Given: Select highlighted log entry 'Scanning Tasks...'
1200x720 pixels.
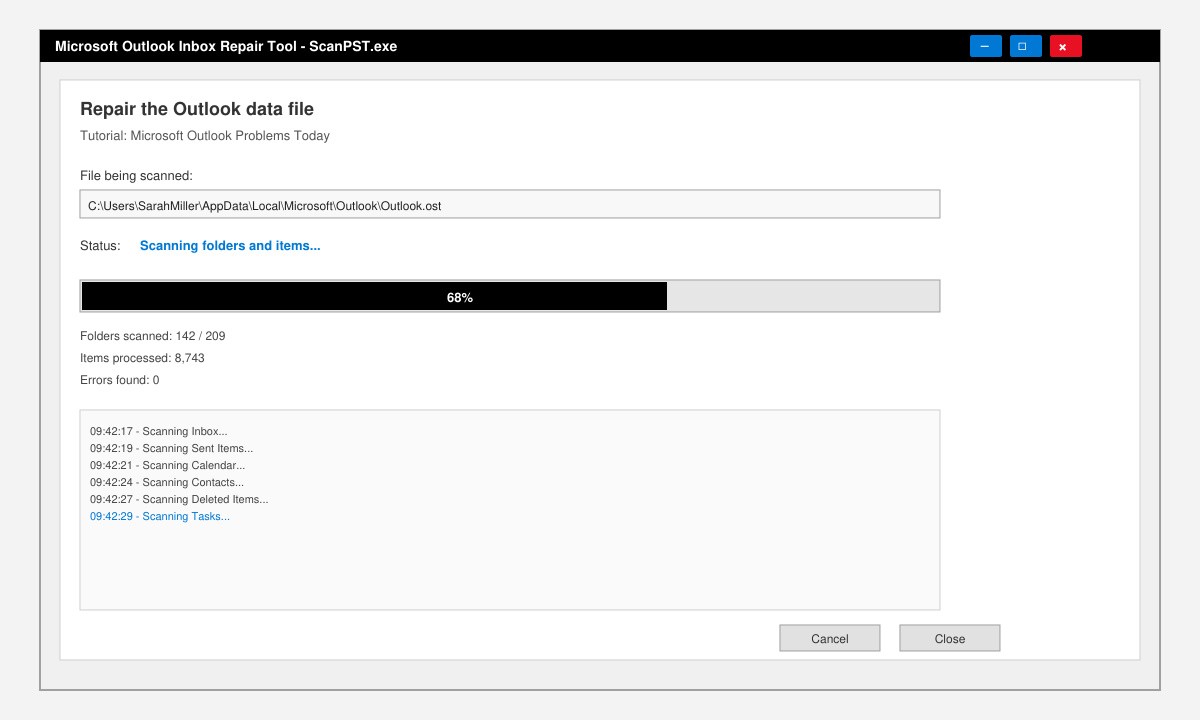Looking at the screenshot, I should (160, 517).
